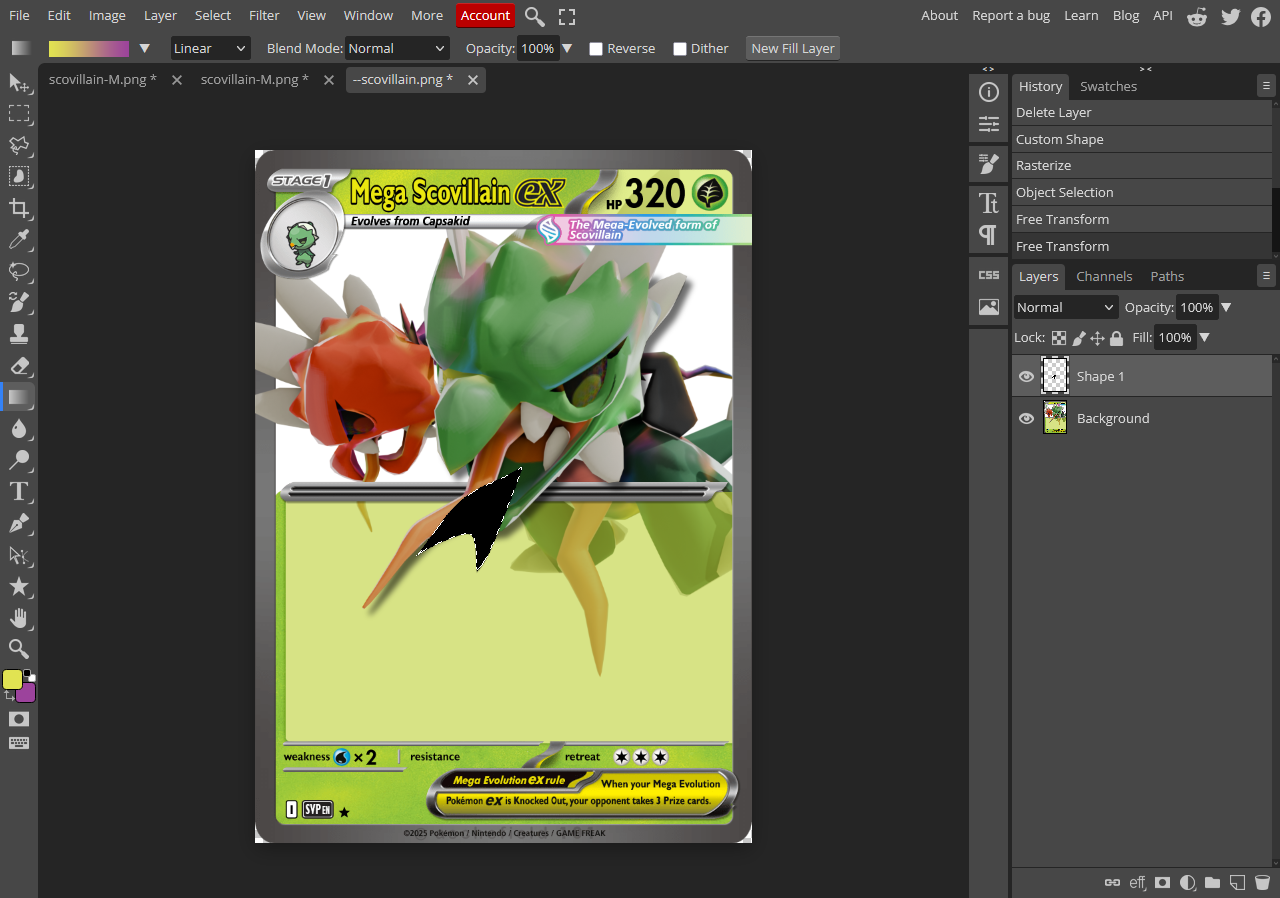
Task: Switch to the Channels tab
Action: click(1104, 277)
